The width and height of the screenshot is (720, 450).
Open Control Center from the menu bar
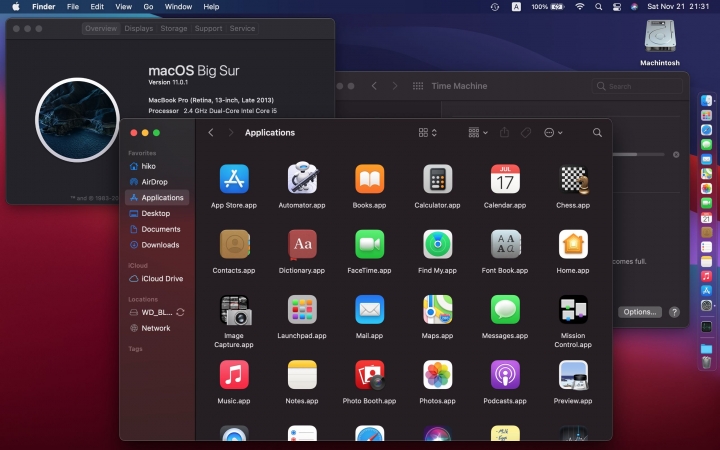617,7
